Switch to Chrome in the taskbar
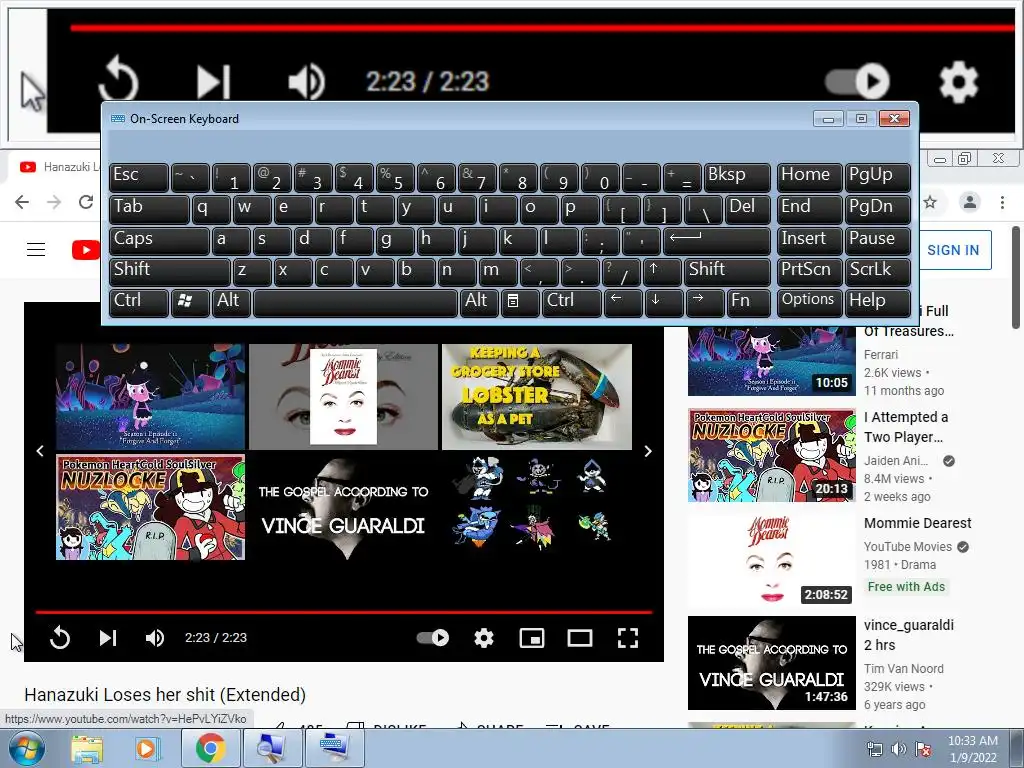The width and height of the screenshot is (1024, 768). [210, 748]
